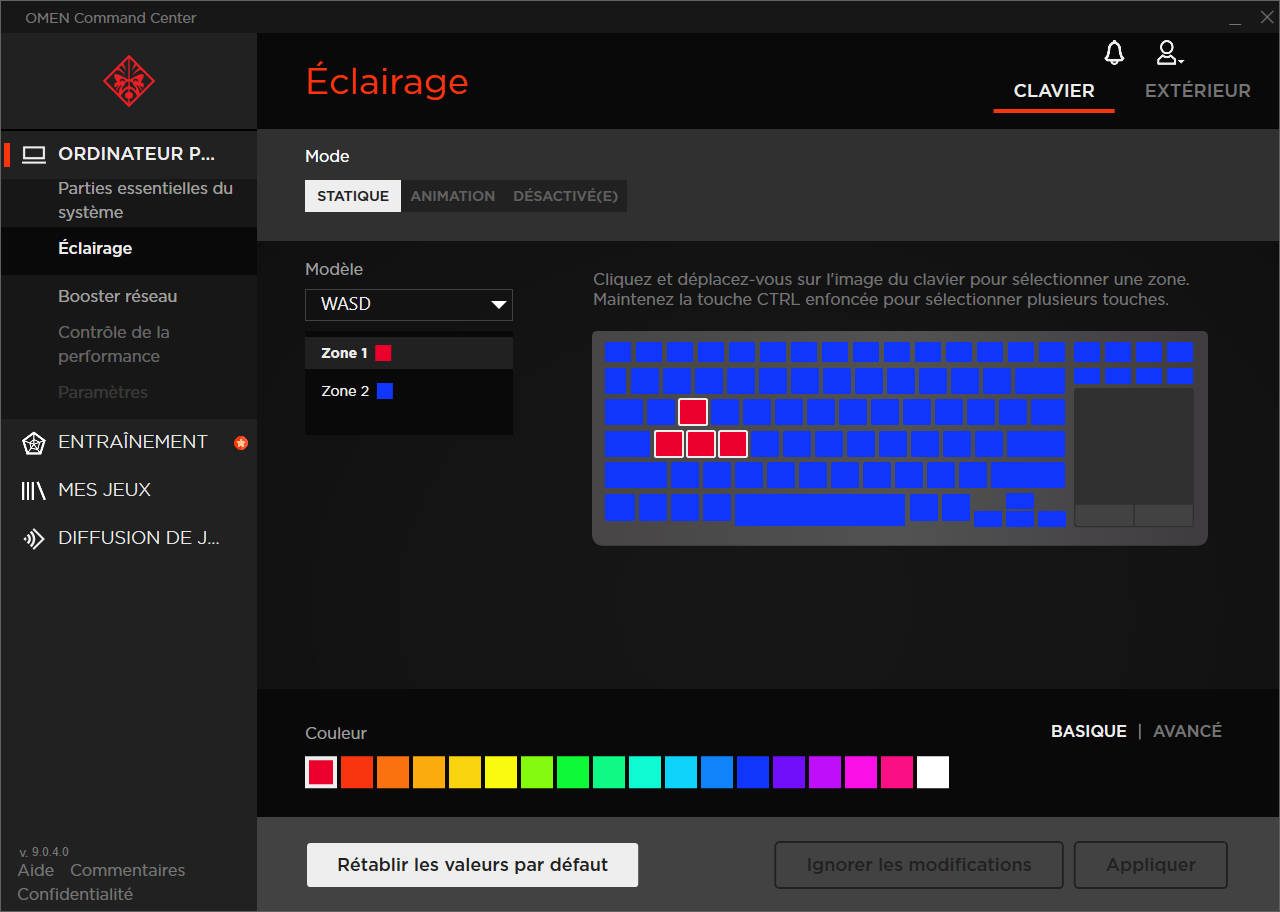Click the Diffusion de jeu streaming icon
Screen dimensions: 1280x912
[34, 539]
